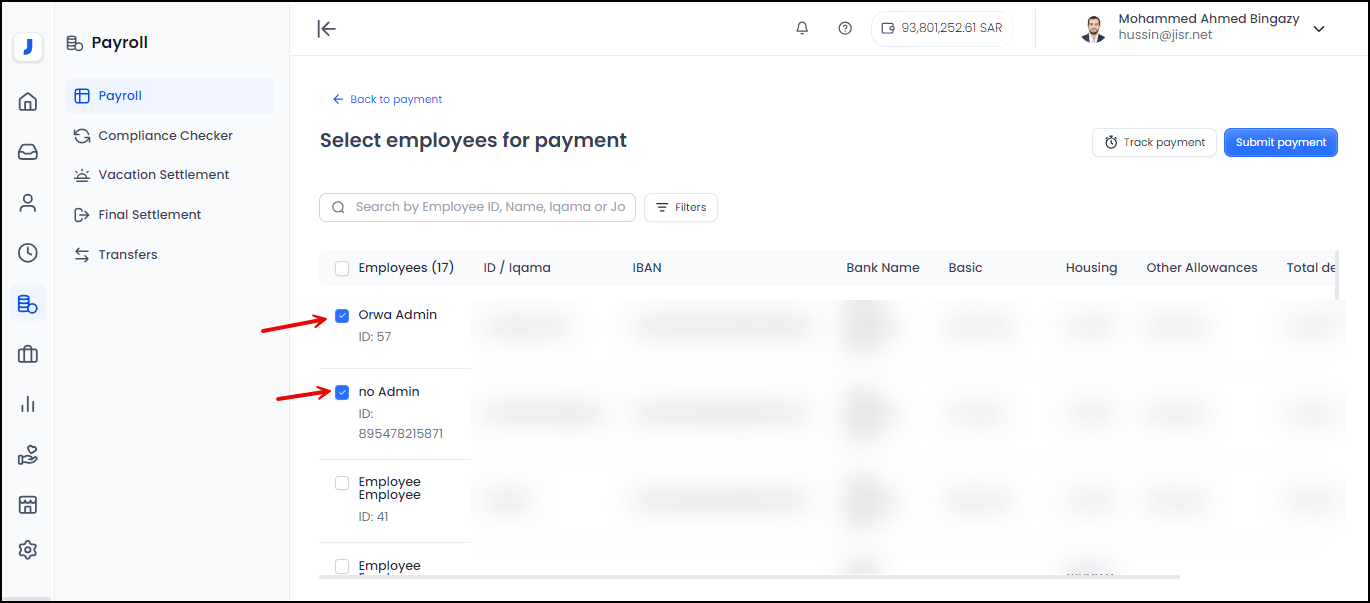The width and height of the screenshot is (1370, 603).
Task: Open the help question mark icon
Action: 845,28
